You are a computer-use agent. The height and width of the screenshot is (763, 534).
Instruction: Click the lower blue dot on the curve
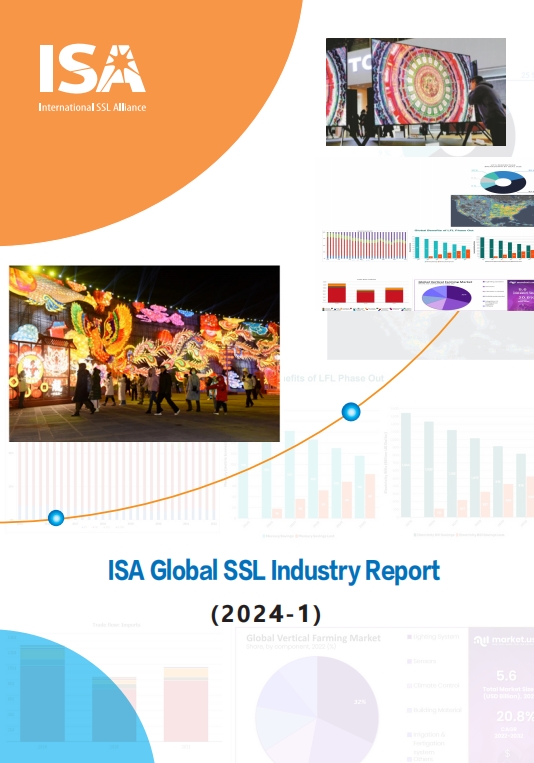pyautogui.click(x=56, y=518)
